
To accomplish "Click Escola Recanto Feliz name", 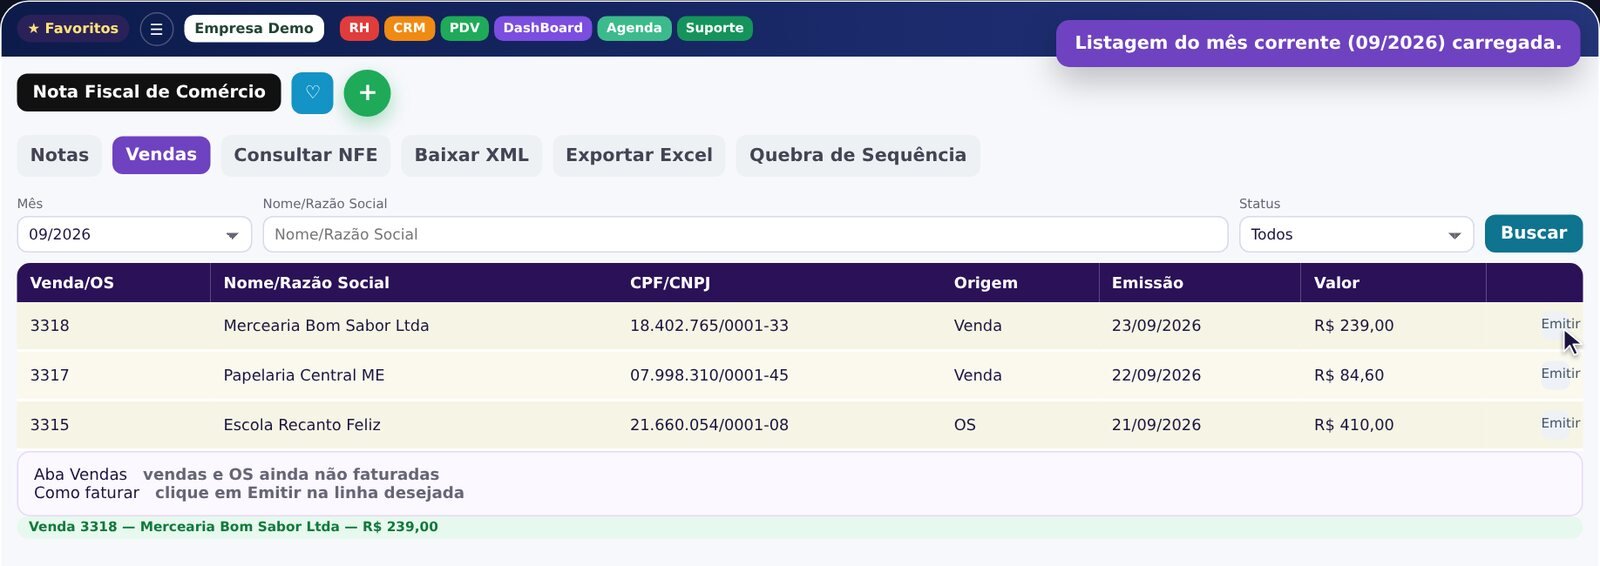I will (302, 425).
